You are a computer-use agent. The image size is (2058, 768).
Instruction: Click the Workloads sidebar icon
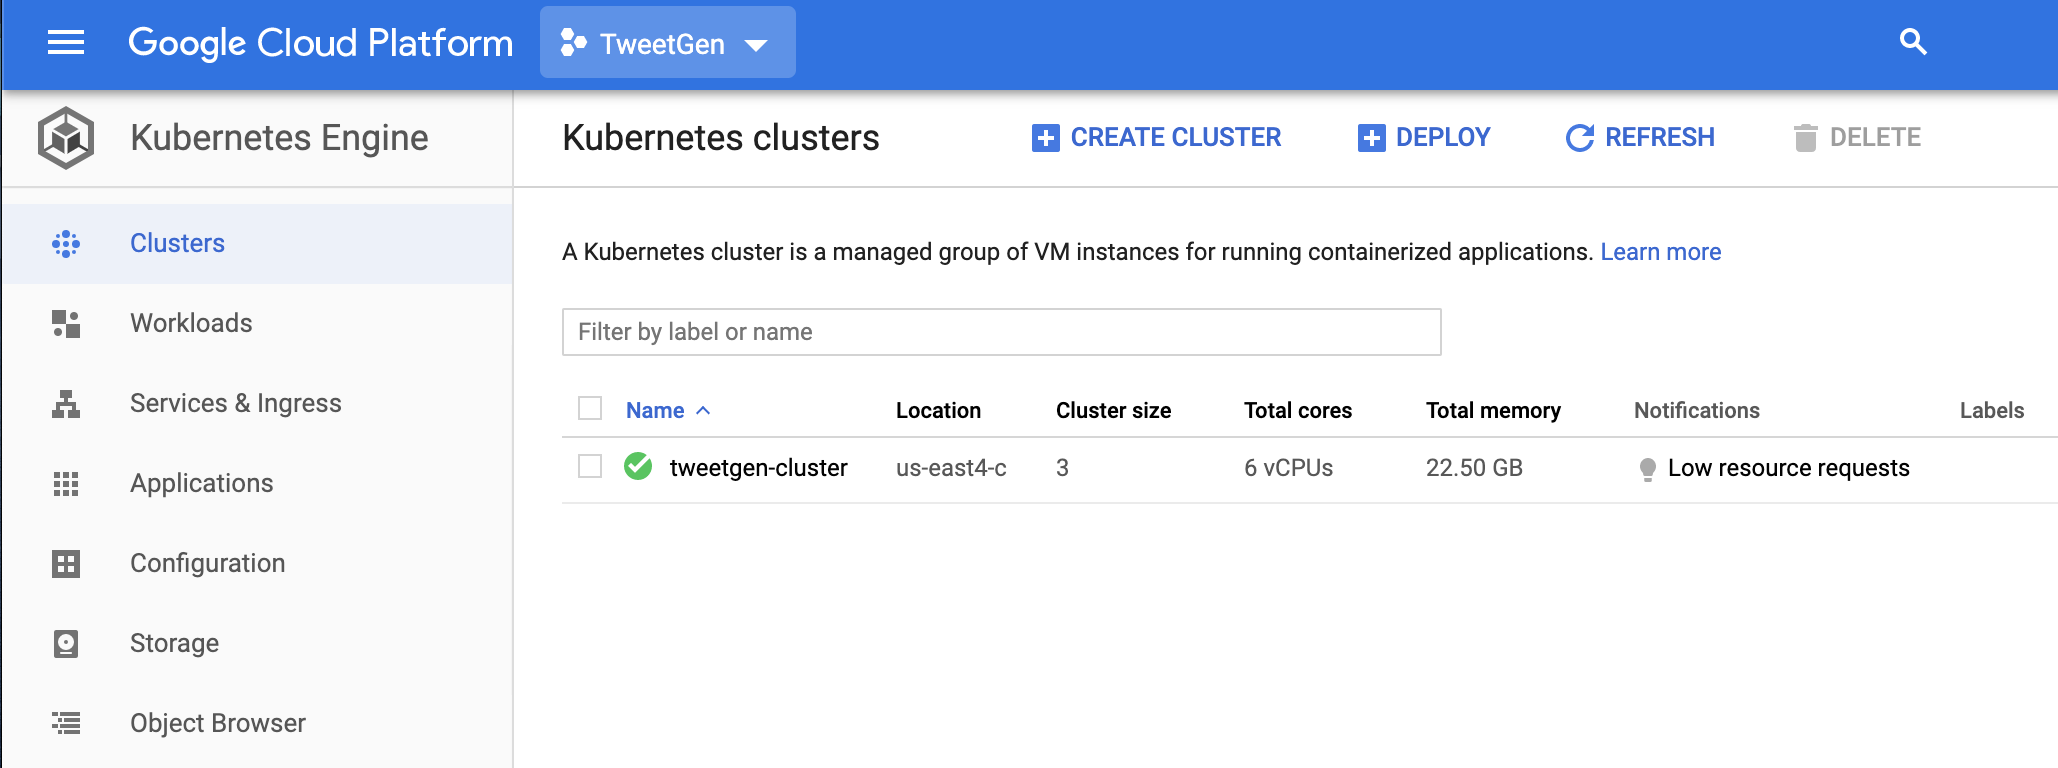click(x=66, y=323)
